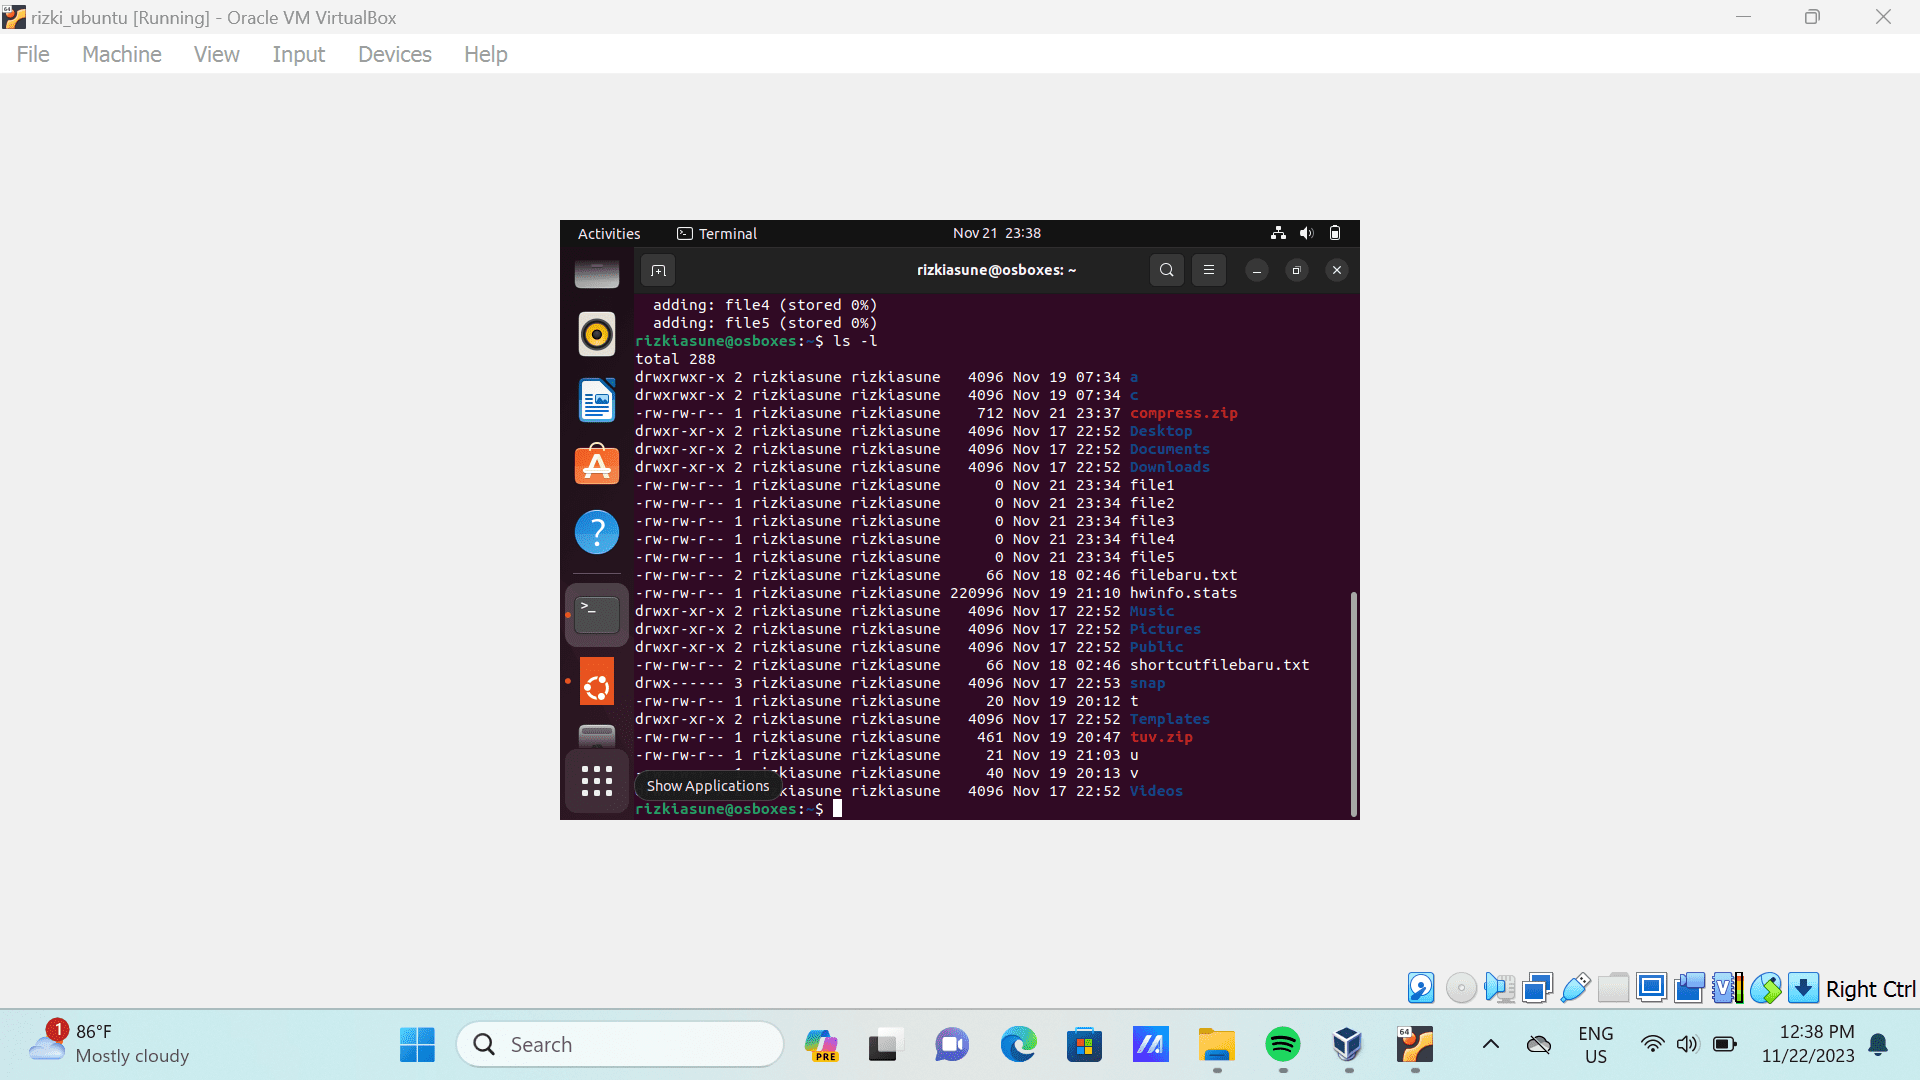
Task: Click VirtualBox display indicator icon
Action: [x=1651, y=988]
